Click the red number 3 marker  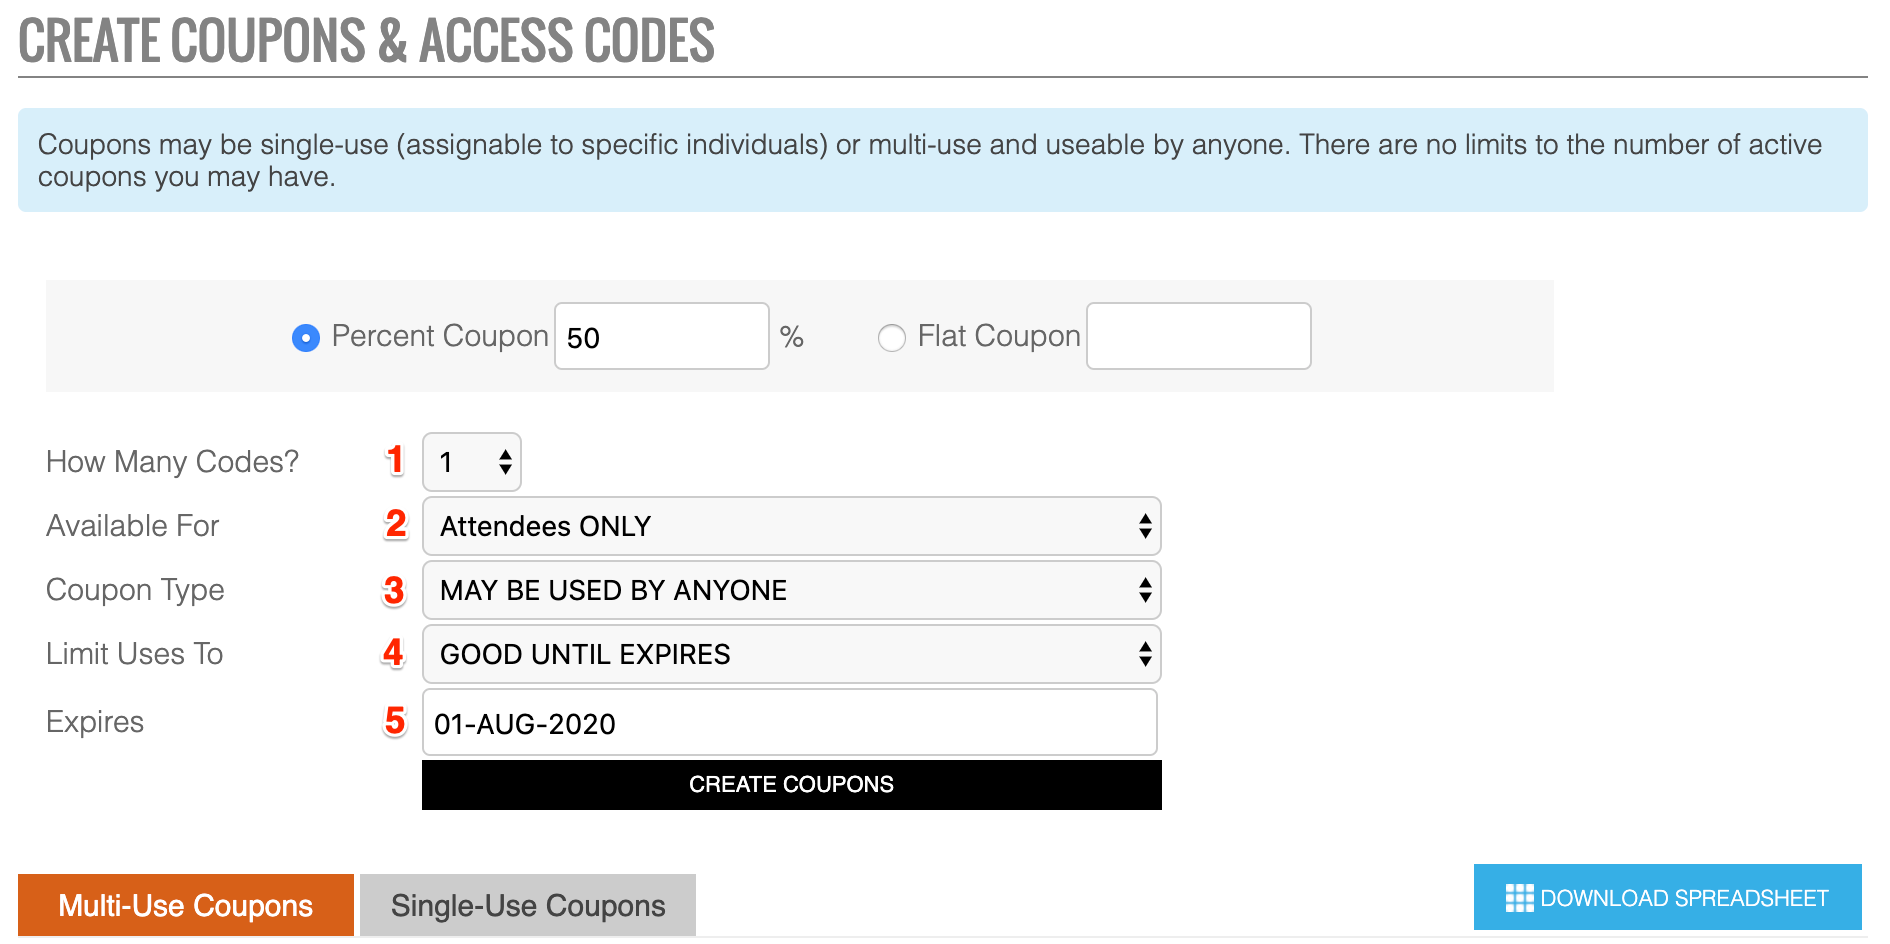click(395, 590)
